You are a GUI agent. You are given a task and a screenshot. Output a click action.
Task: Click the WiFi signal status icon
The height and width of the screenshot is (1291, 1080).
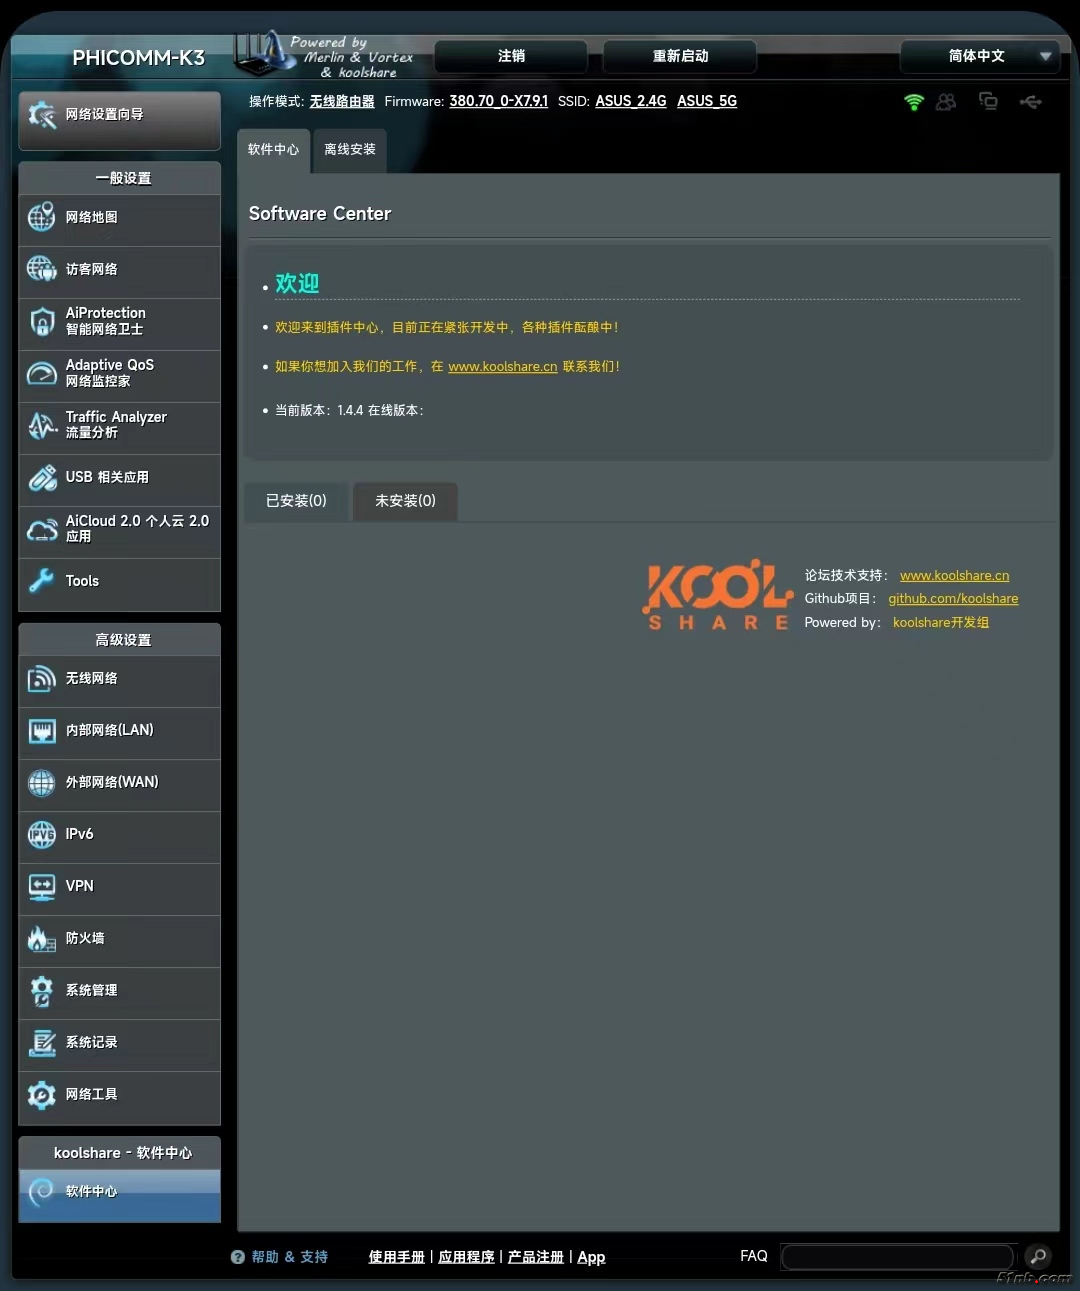913,102
